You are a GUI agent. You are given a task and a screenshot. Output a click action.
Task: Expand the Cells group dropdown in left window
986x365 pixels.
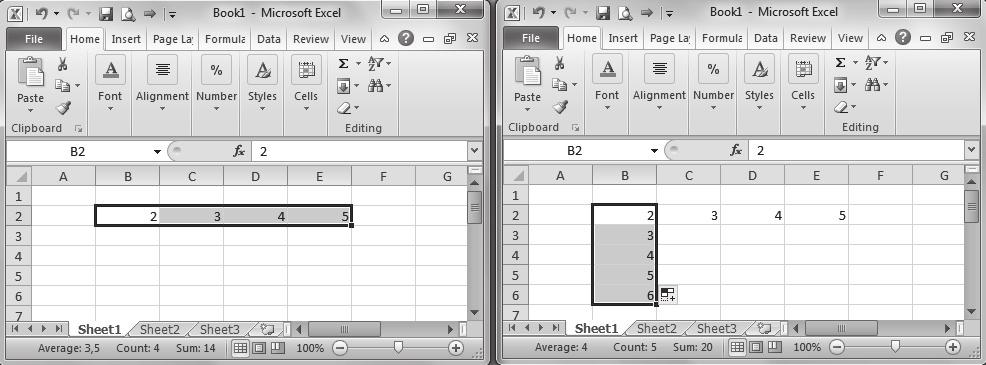(306, 109)
